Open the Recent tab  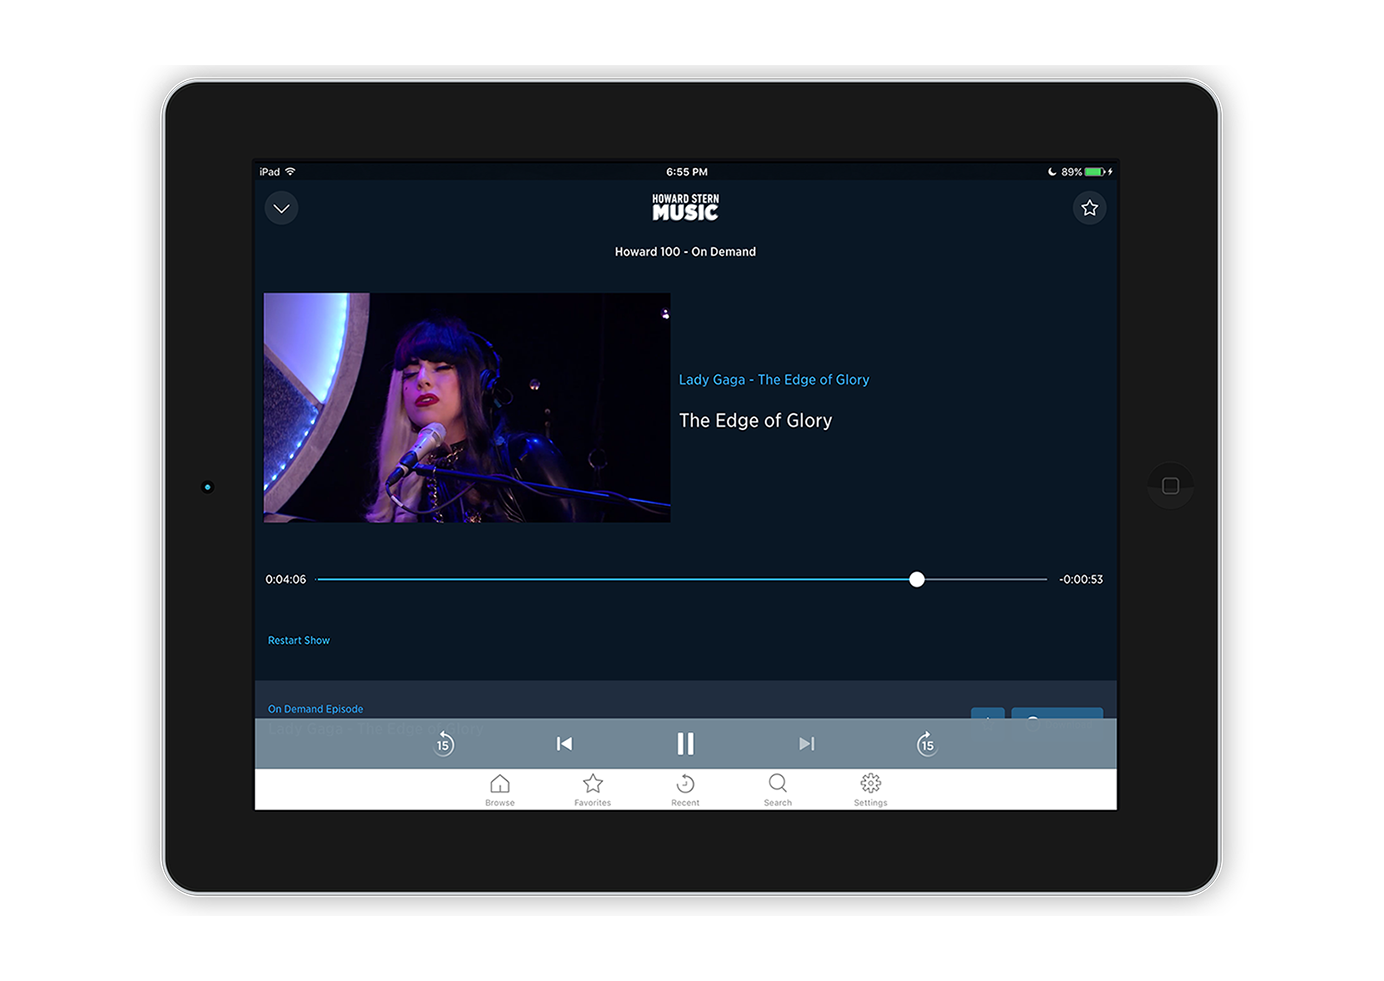pos(686,789)
